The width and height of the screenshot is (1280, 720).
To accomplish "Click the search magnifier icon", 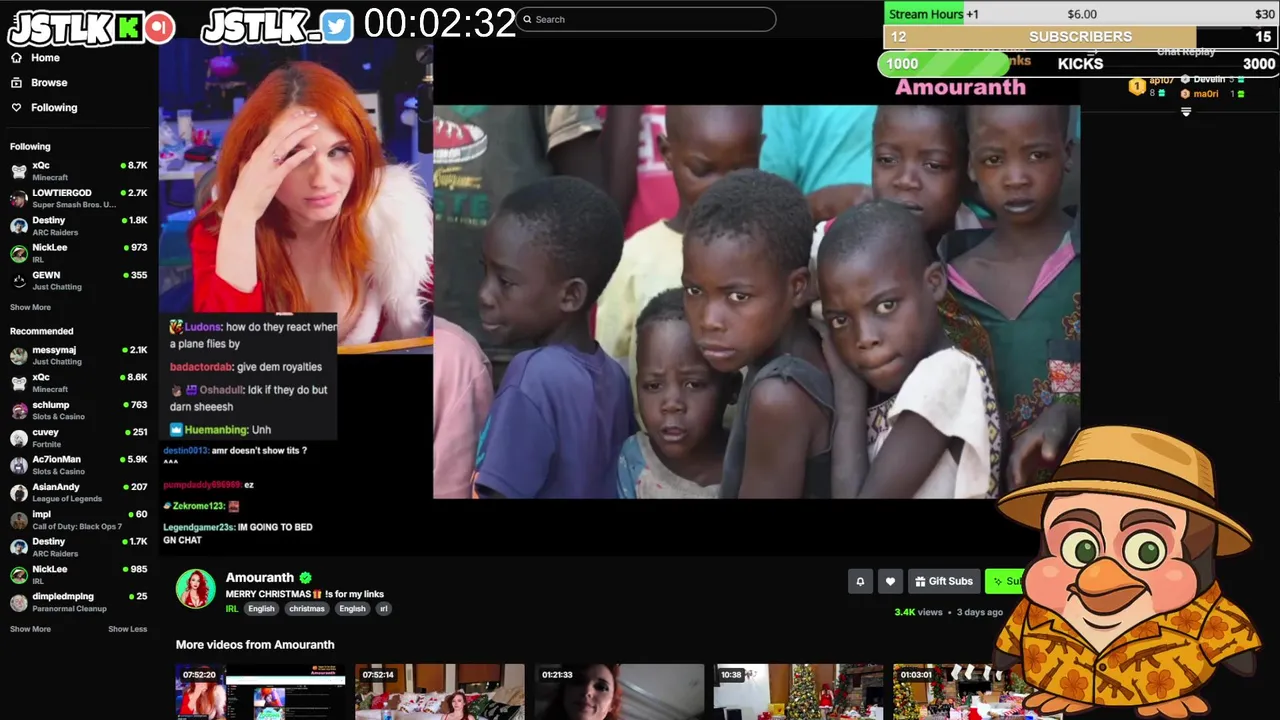I will [527, 19].
